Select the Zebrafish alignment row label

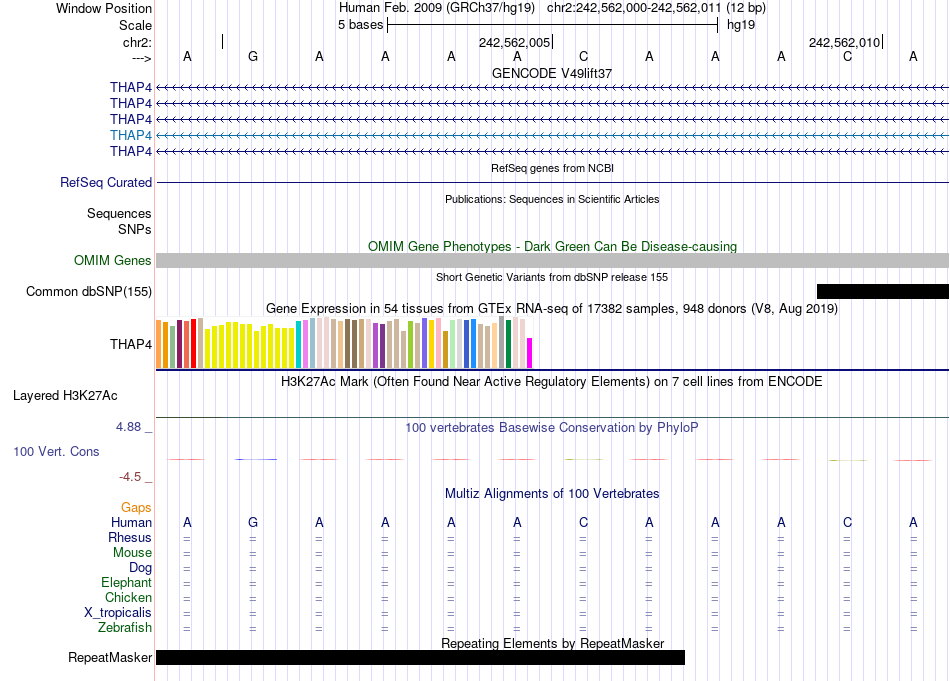pyautogui.click(x=125, y=627)
